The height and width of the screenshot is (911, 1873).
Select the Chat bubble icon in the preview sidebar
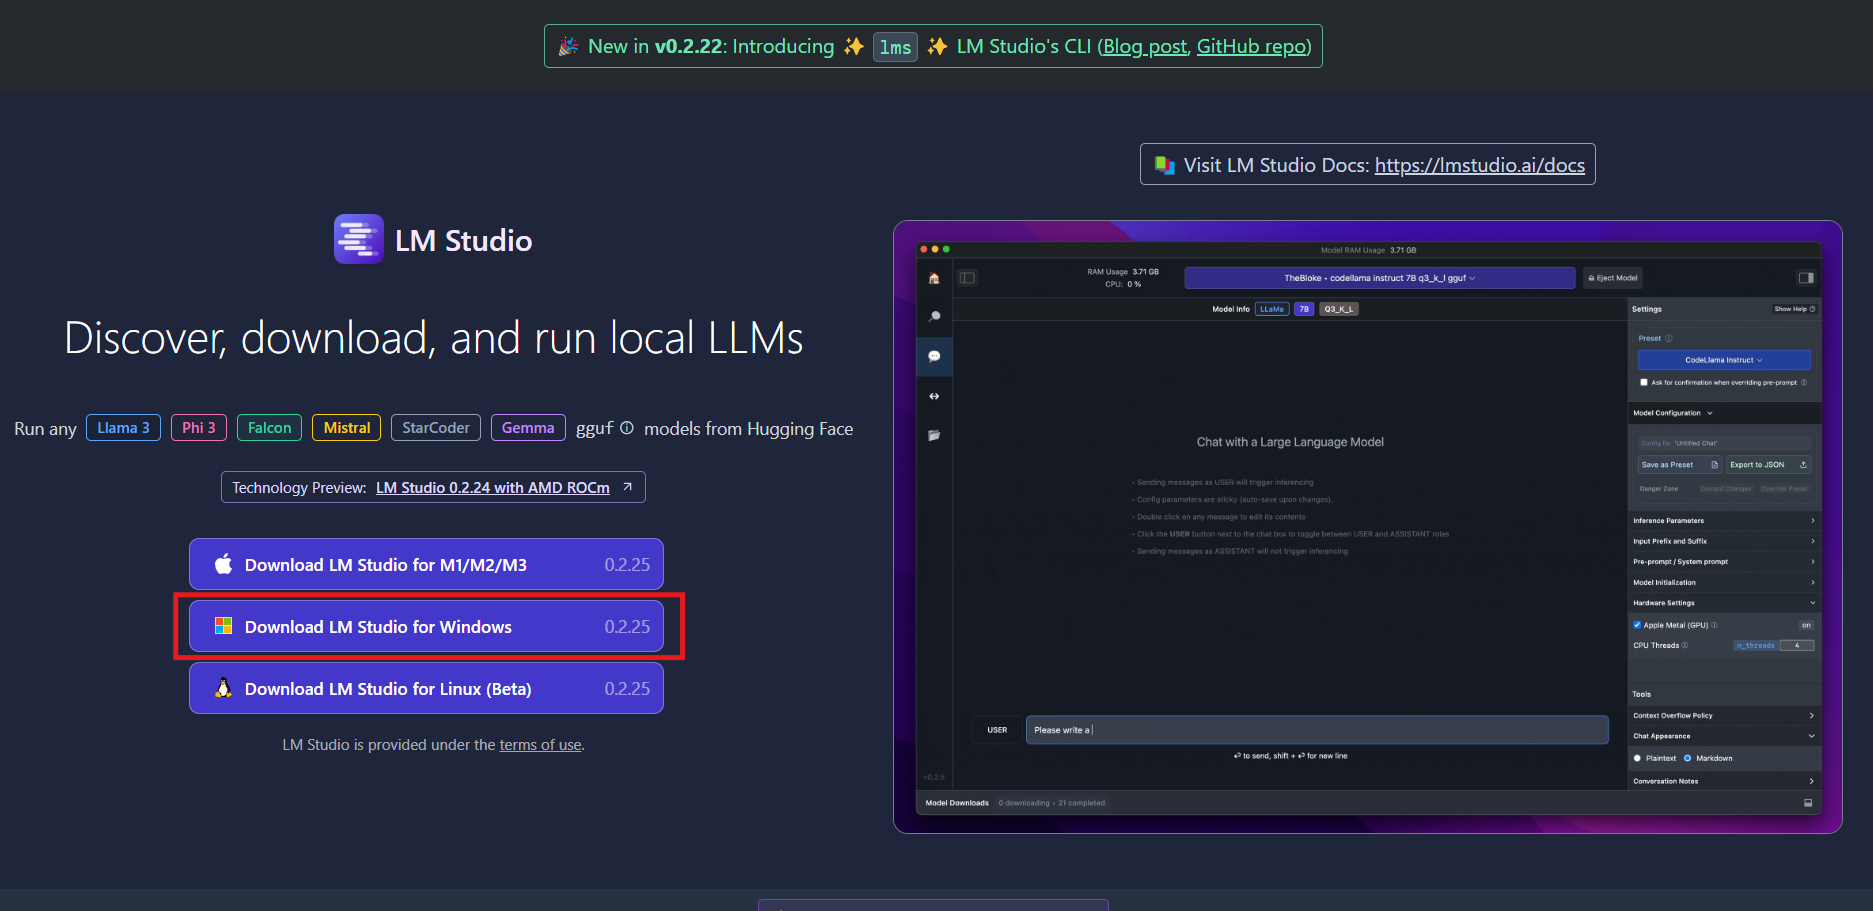coord(934,356)
